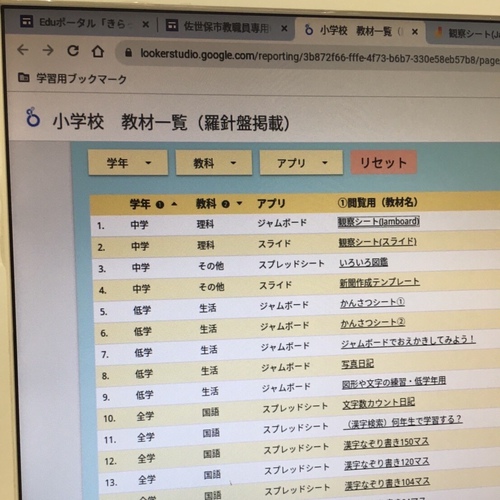Select 全学 in row 12

coord(147,459)
